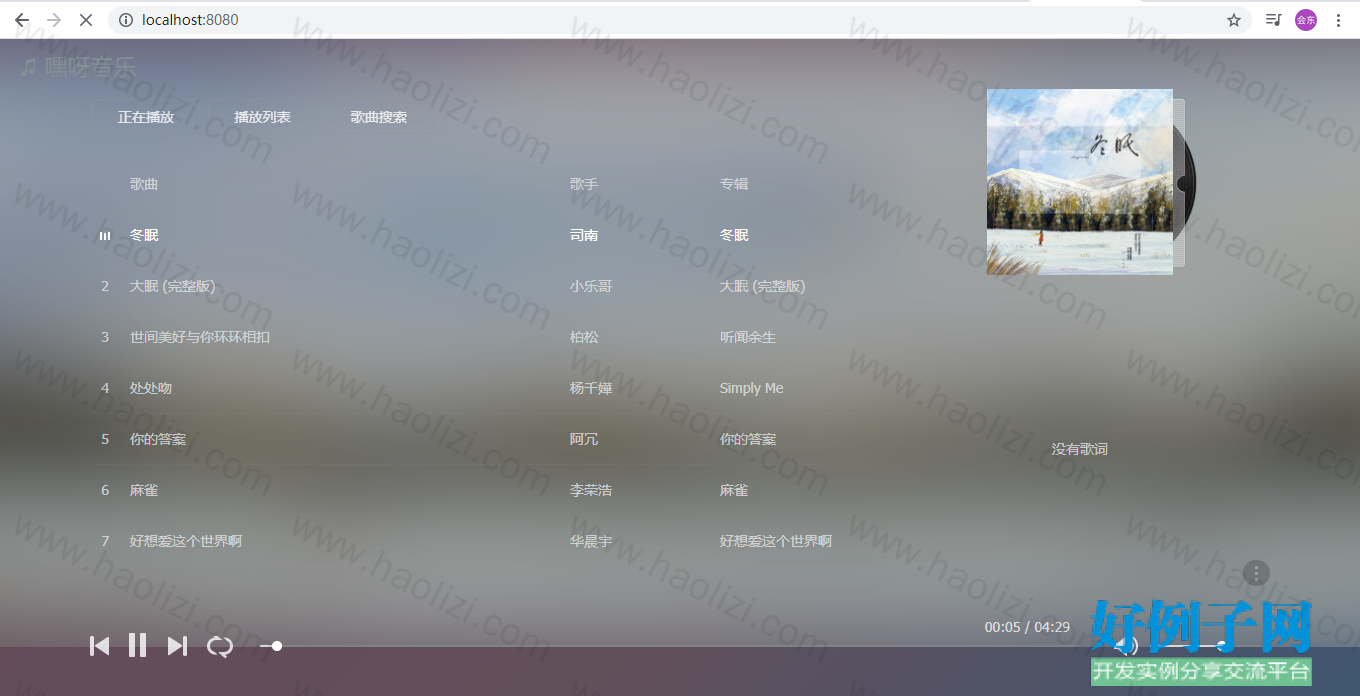Open the three-dot more options button
The width and height of the screenshot is (1360, 696).
(x=1256, y=573)
